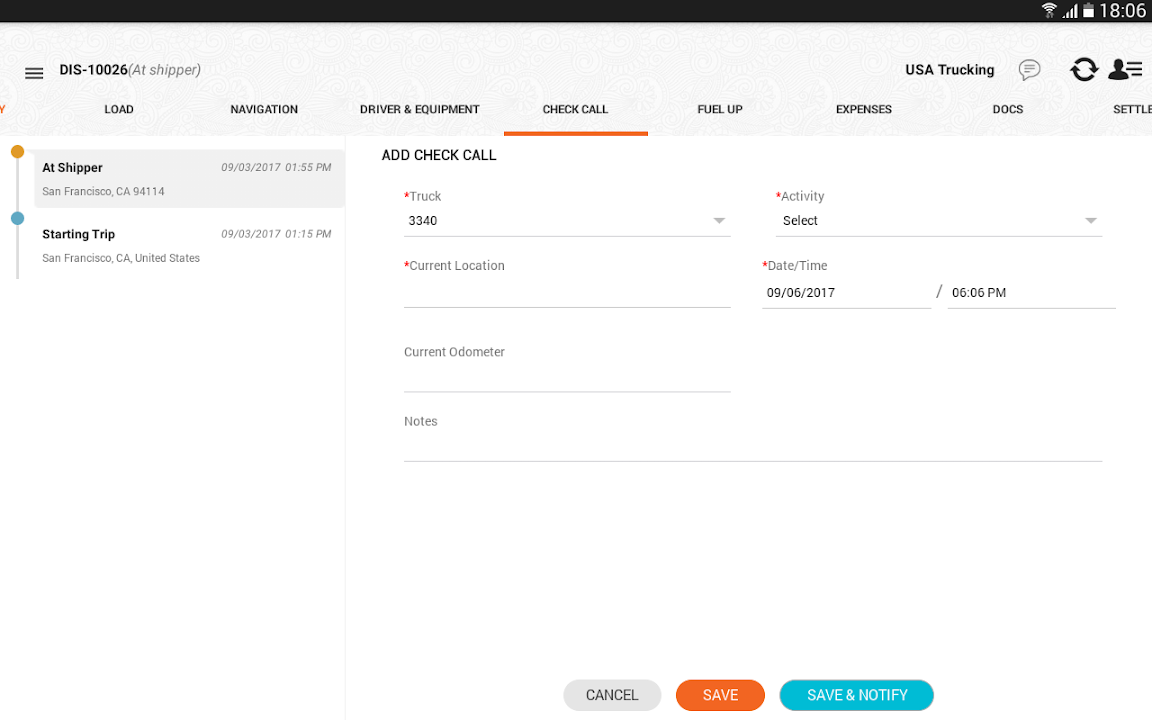Open the hamburger navigation menu
The height and width of the screenshot is (720, 1152).
(34, 73)
